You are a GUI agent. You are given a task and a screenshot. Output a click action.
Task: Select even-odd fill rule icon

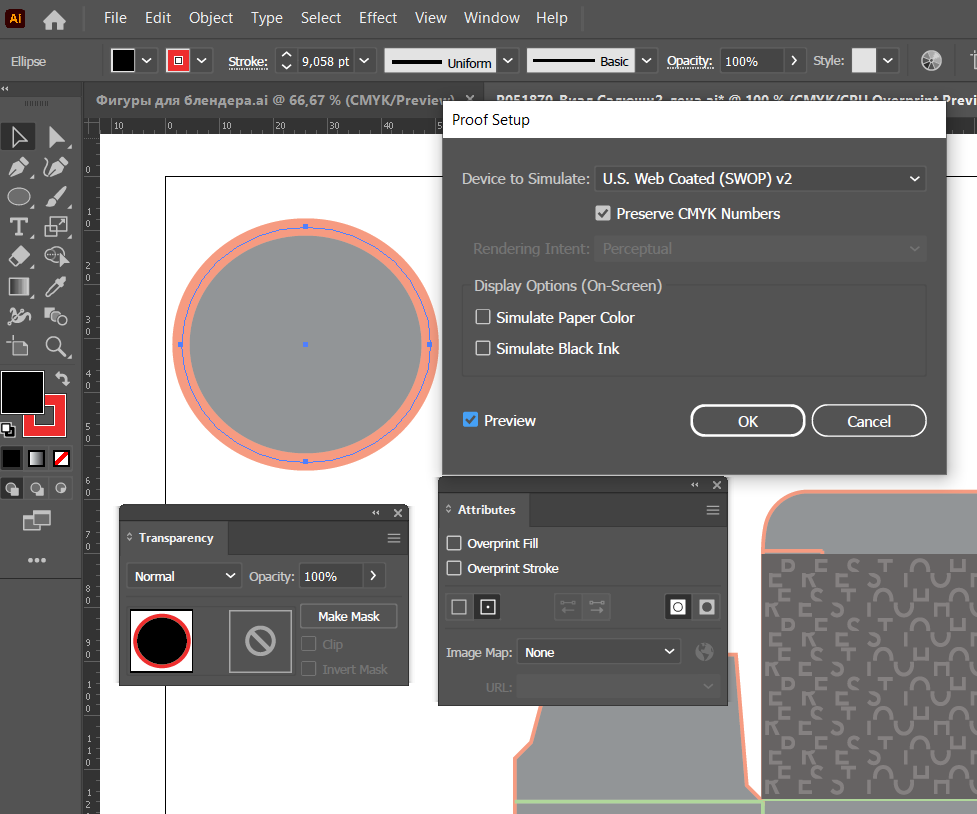coord(707,607)
